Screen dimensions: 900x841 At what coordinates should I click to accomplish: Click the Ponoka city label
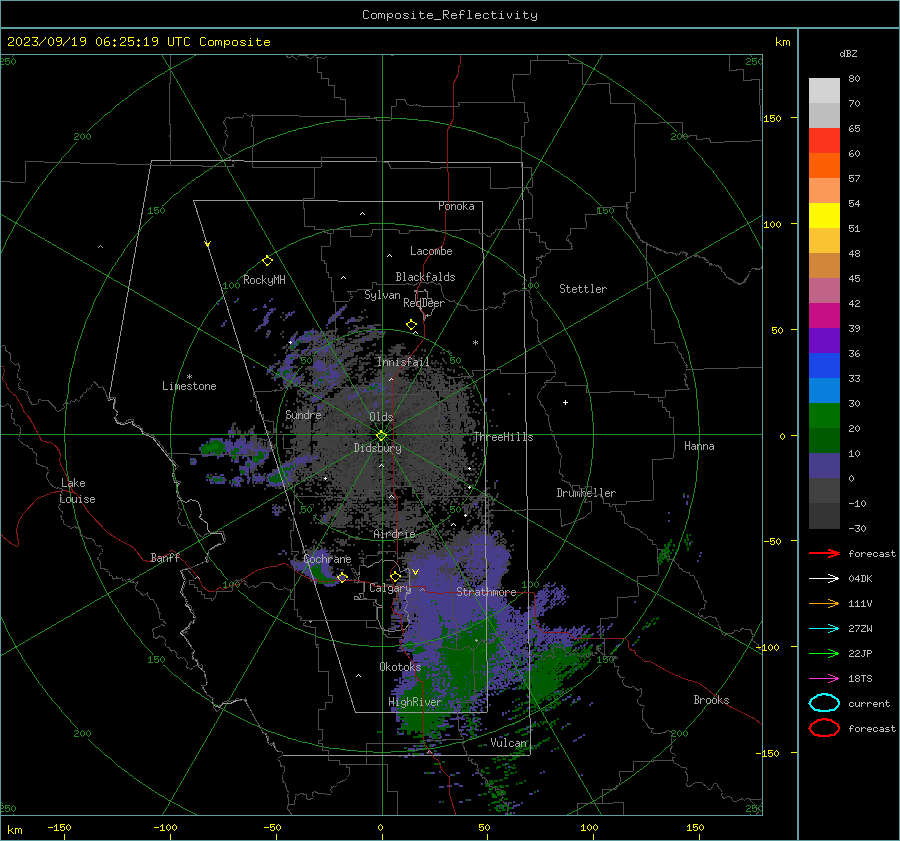click(x=456, y=206)
